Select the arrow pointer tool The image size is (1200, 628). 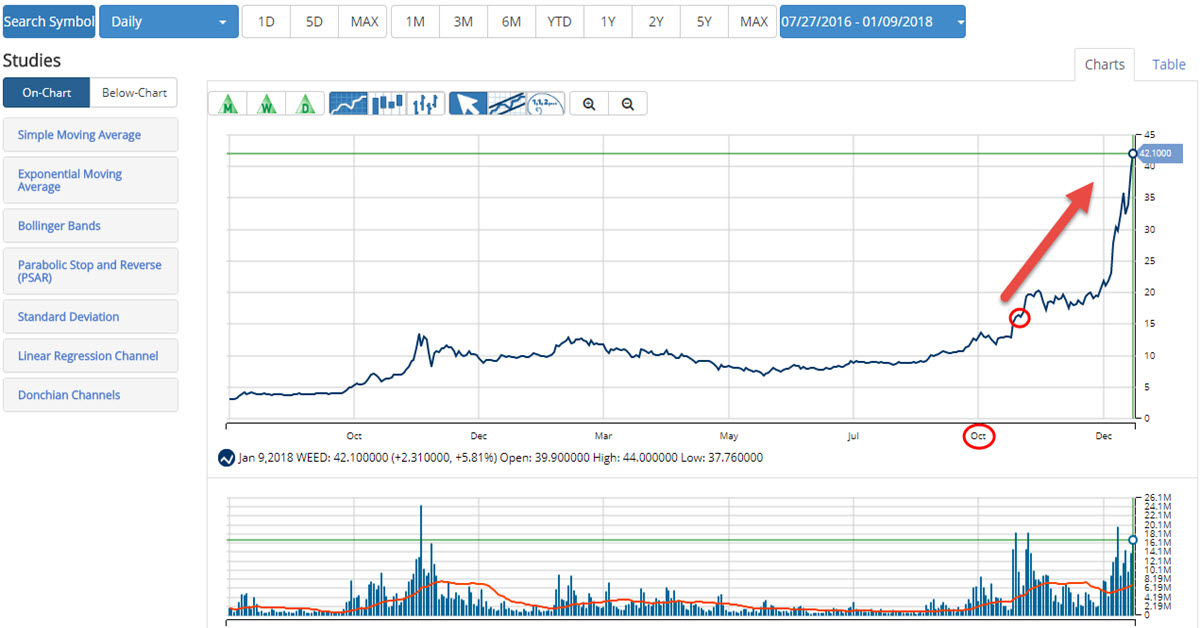pos(469,103)
